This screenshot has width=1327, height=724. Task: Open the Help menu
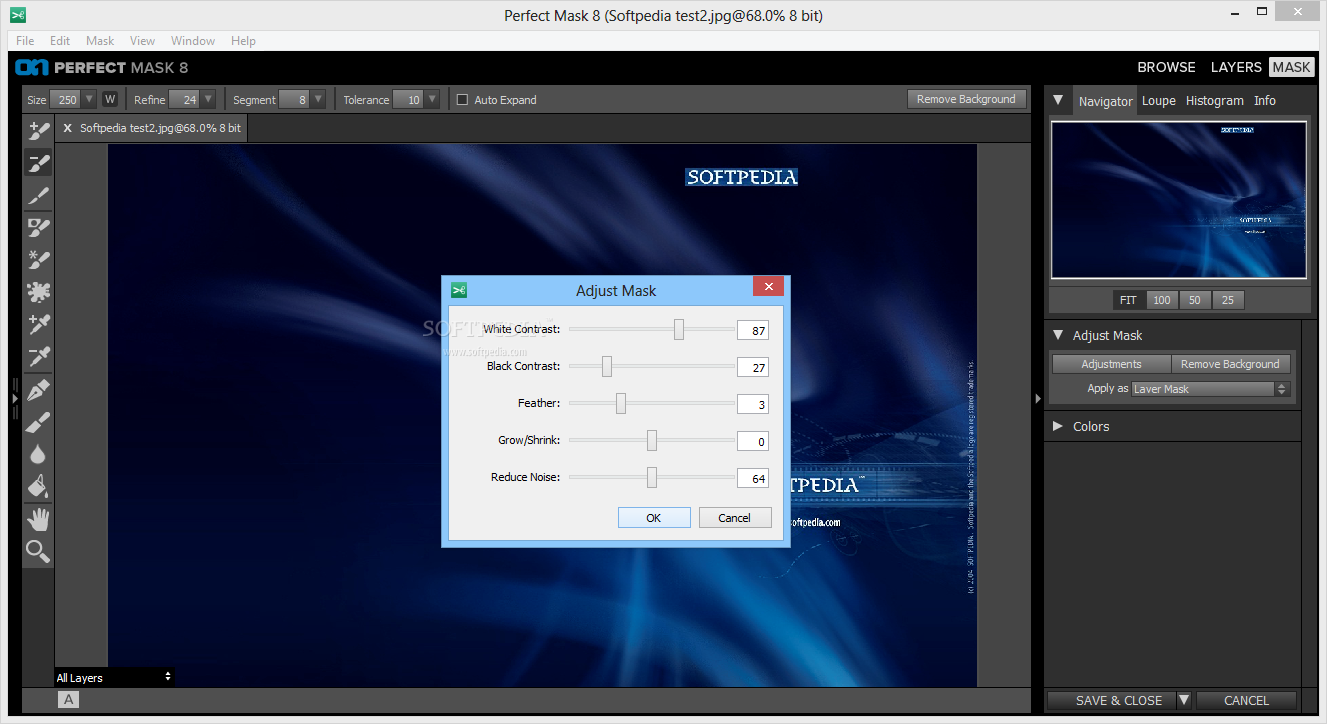(244, 41)
